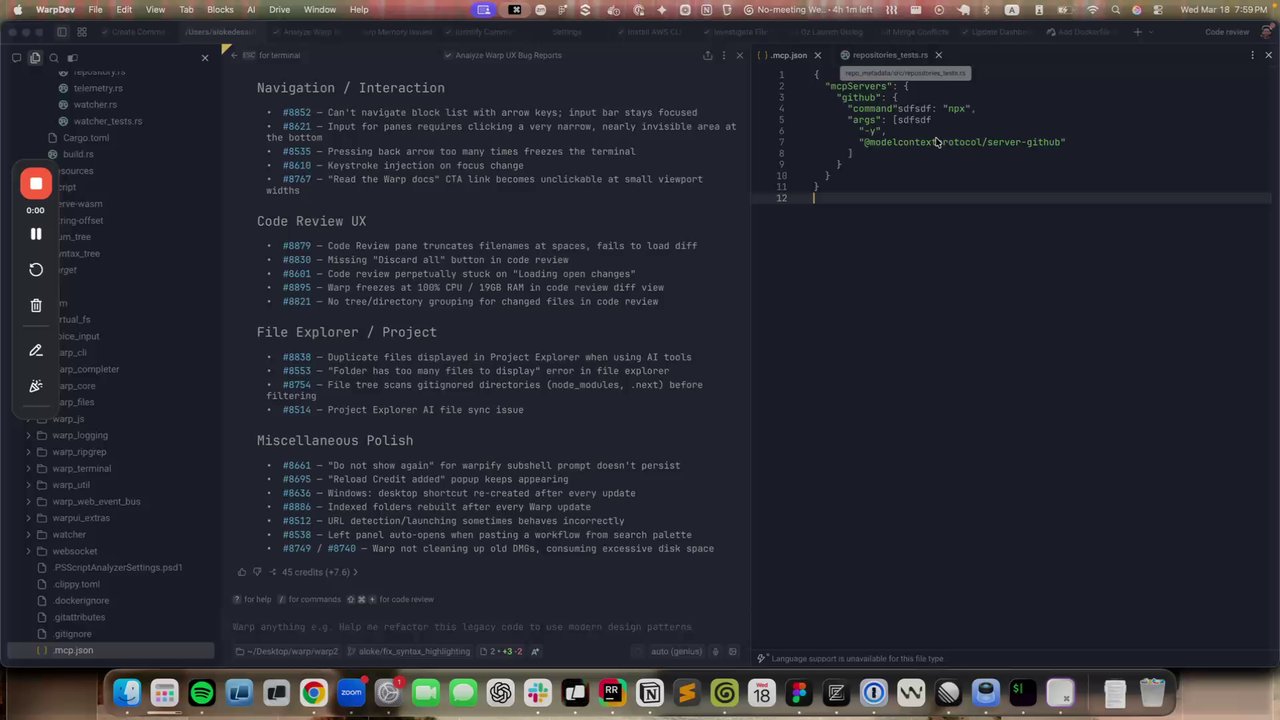Click the microphone voice input icon

[x=715, y=651]
